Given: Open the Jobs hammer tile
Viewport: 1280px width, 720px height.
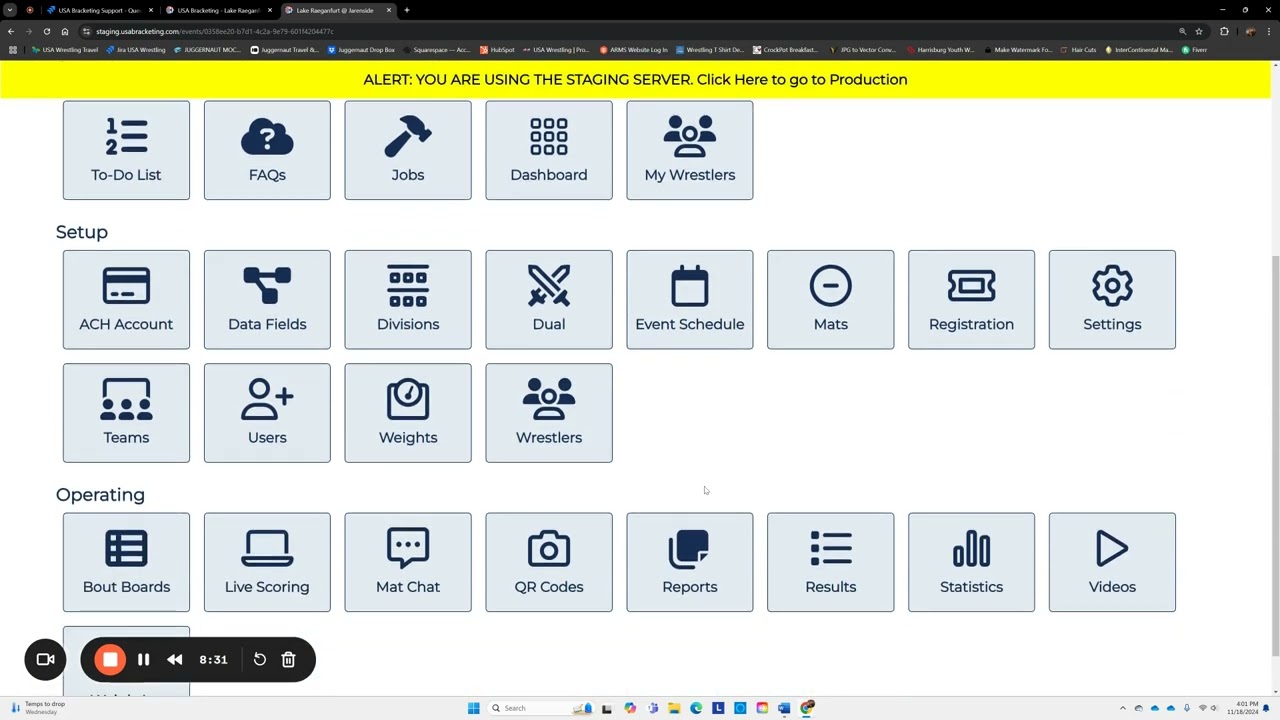Looking at the screenshot, I should tap(408, 150).
